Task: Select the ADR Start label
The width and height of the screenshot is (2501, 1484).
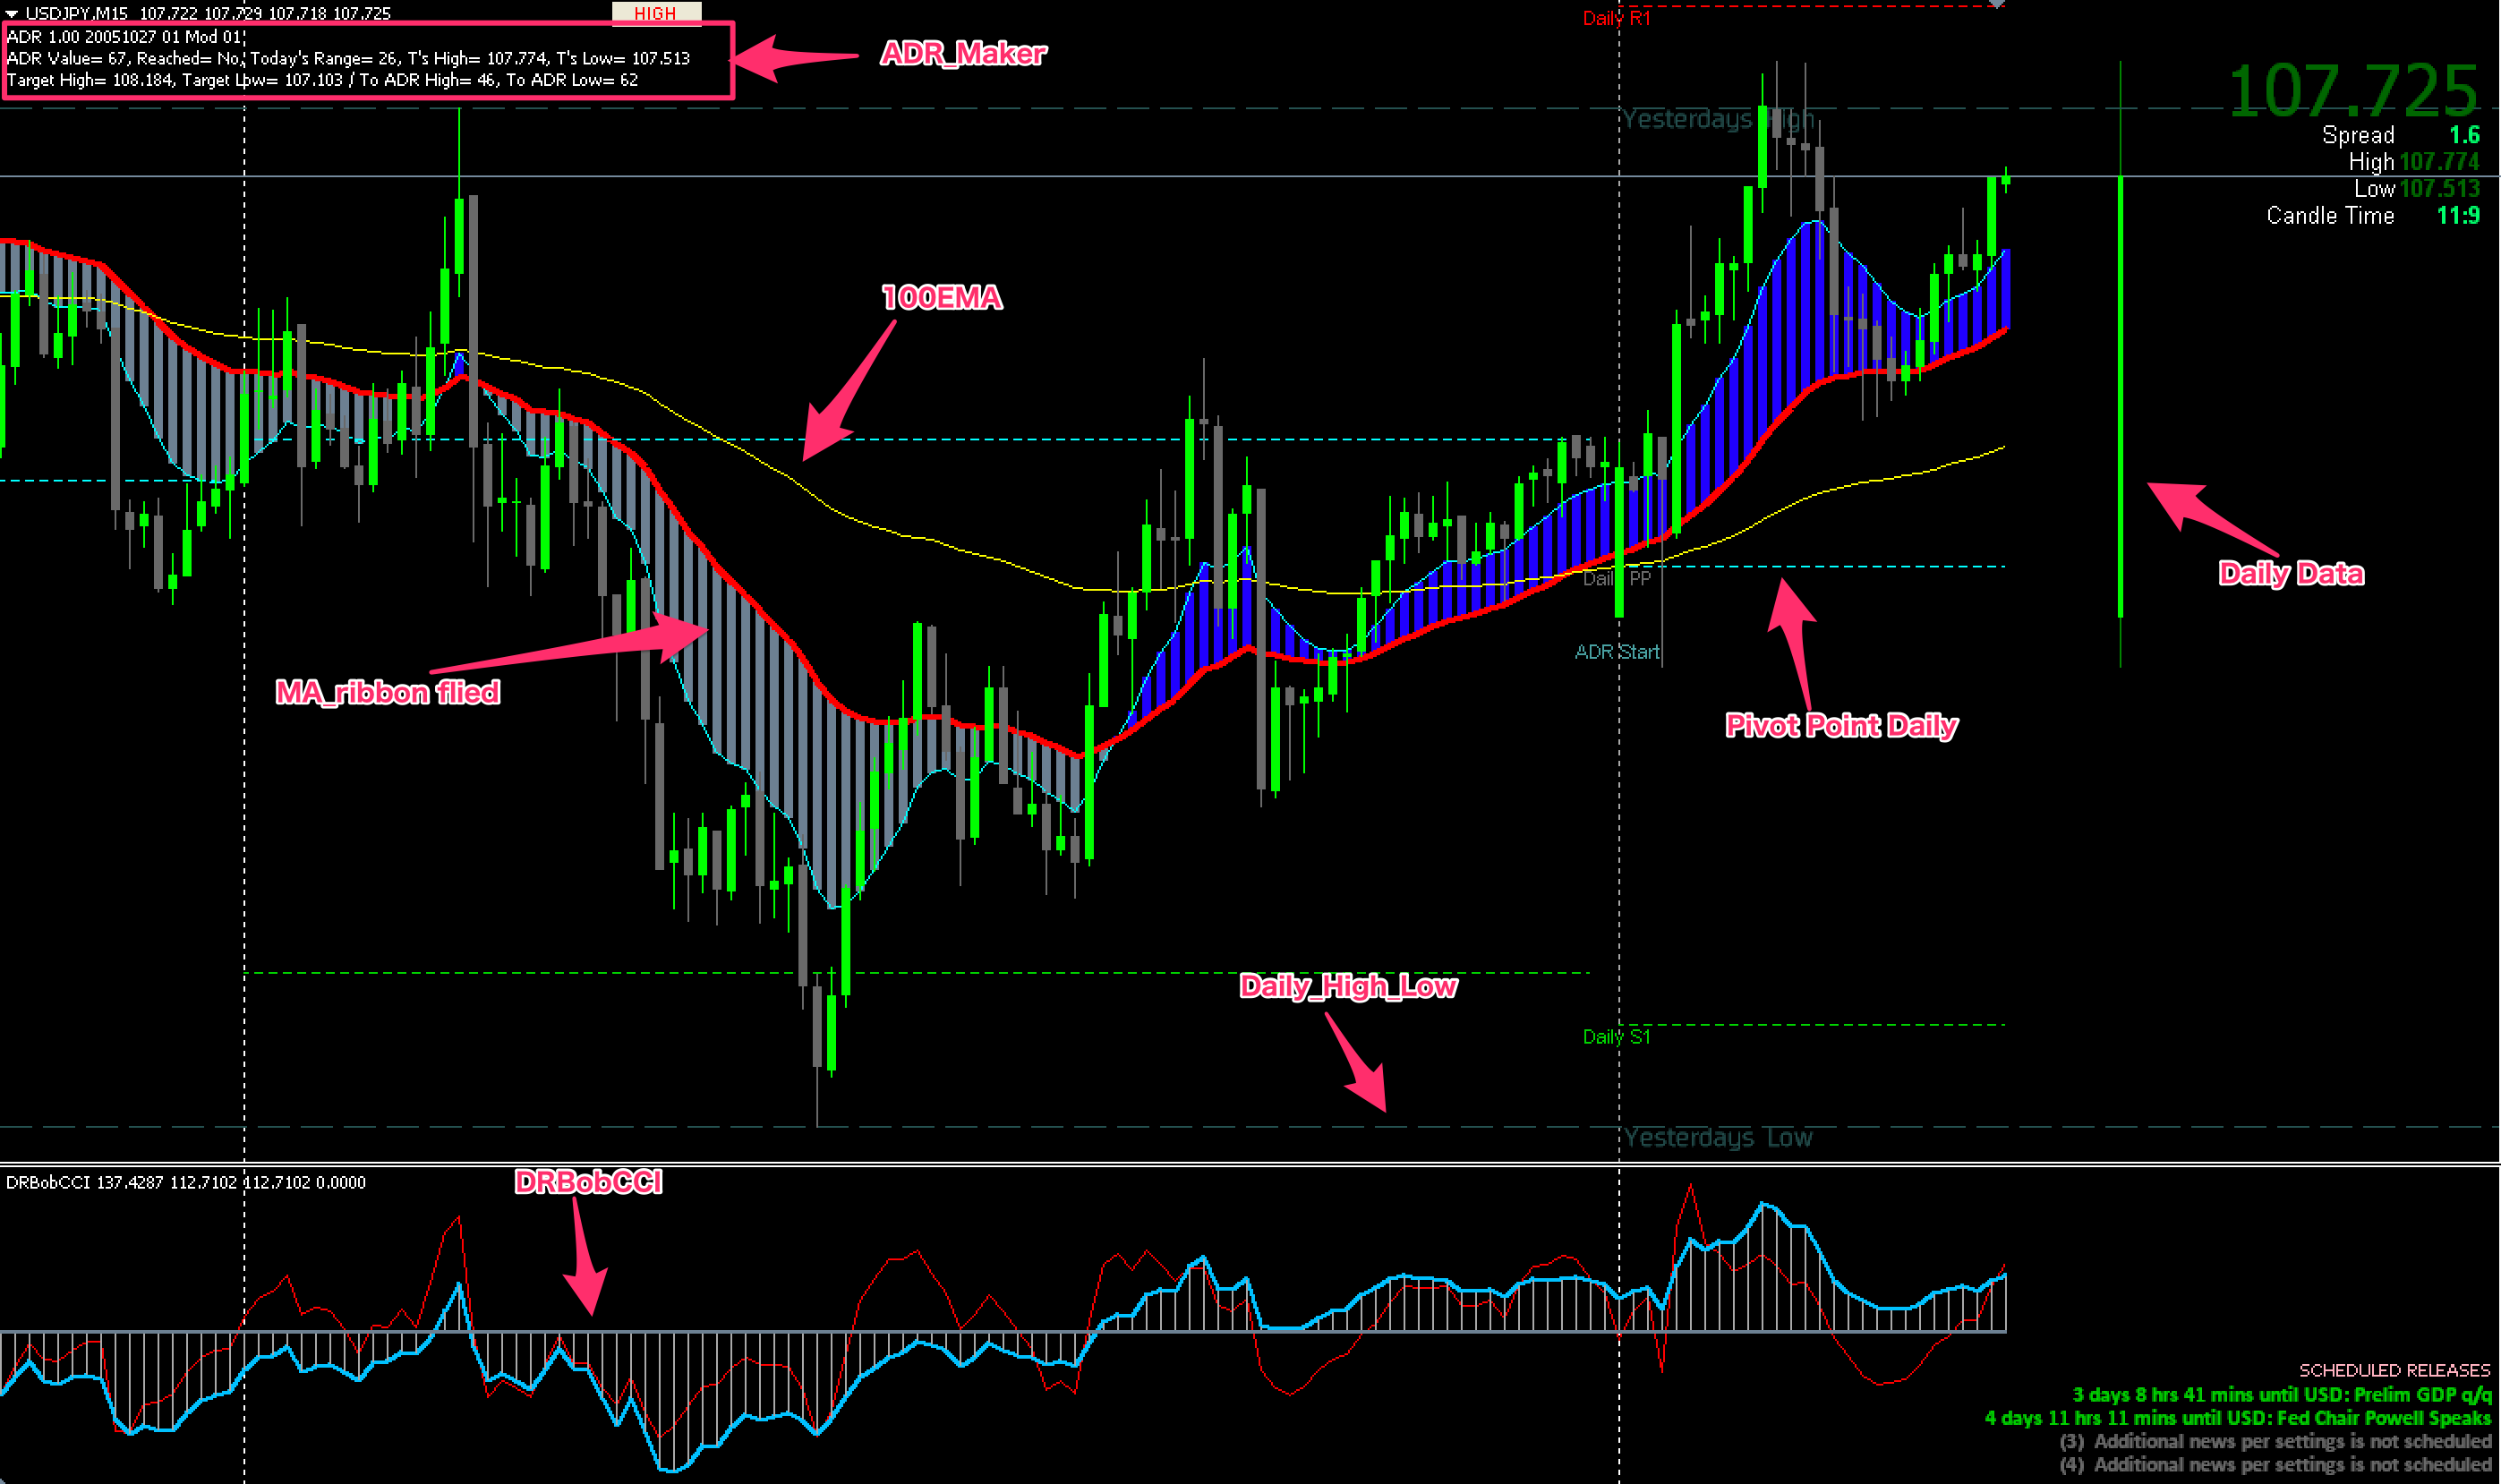Action: tap(1617, 652)
